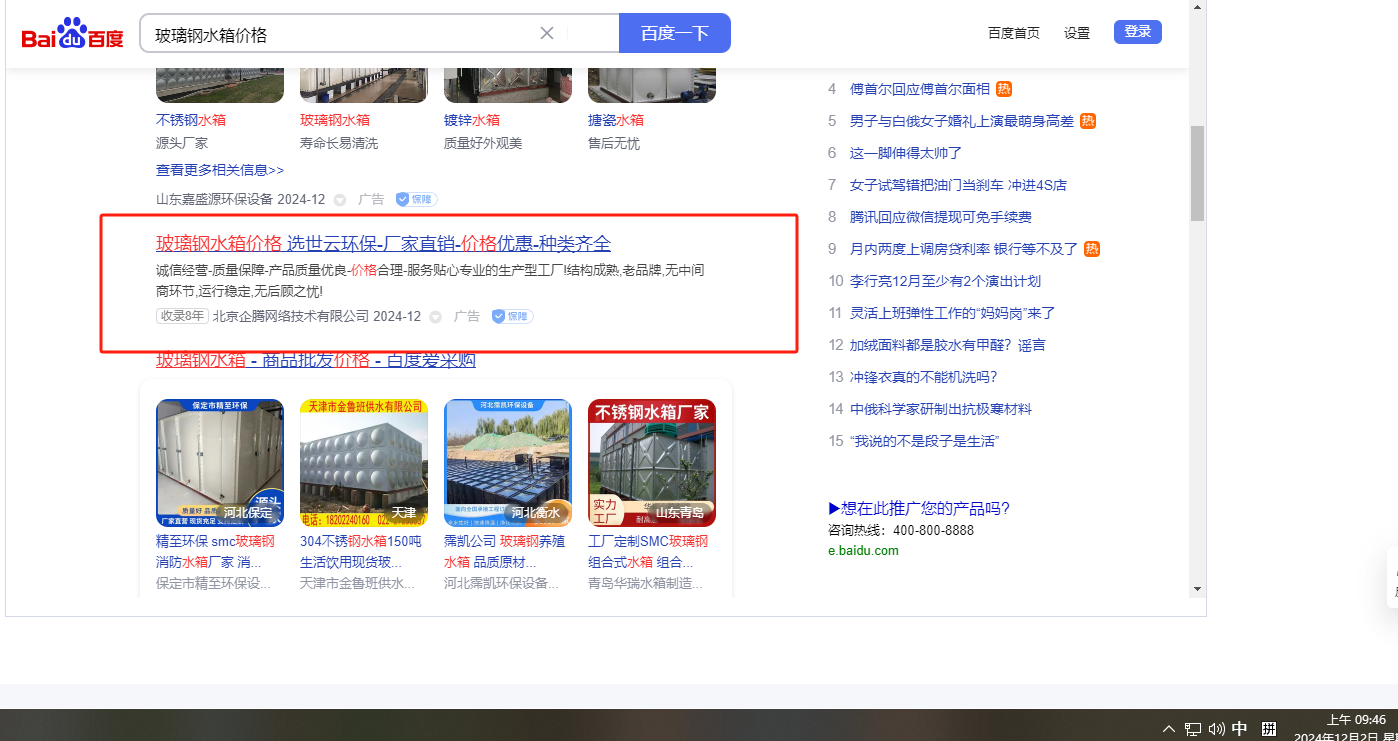Screen dimensions: 1398x741
Task: Click the page vertical scrollbar thumb
Action: (x=1197, y=173)
